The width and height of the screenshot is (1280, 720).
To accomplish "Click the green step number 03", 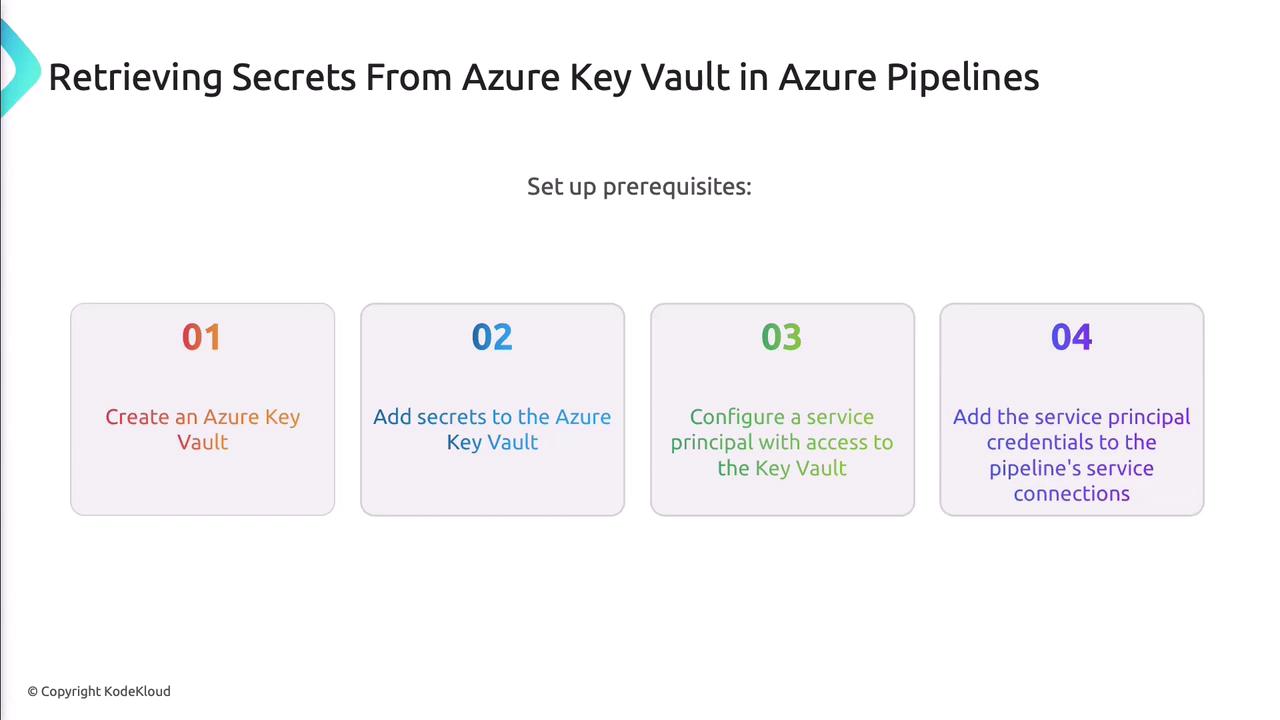I will 782,338.
